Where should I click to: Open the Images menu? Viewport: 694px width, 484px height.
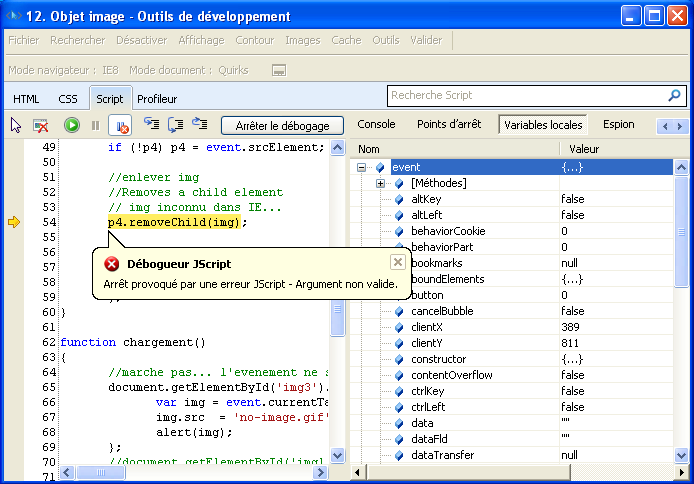click(303, 40)
